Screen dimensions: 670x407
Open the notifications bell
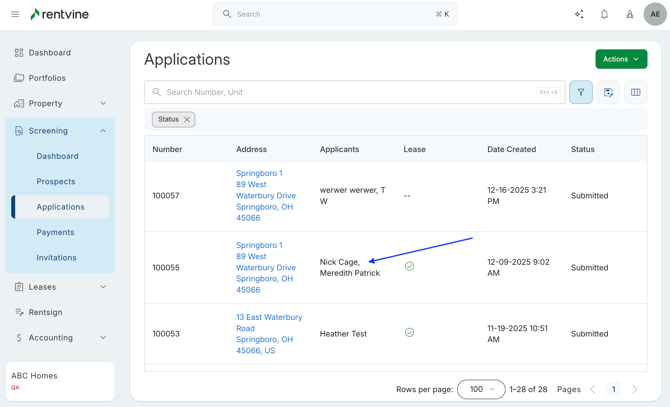(x=604, y=14)
